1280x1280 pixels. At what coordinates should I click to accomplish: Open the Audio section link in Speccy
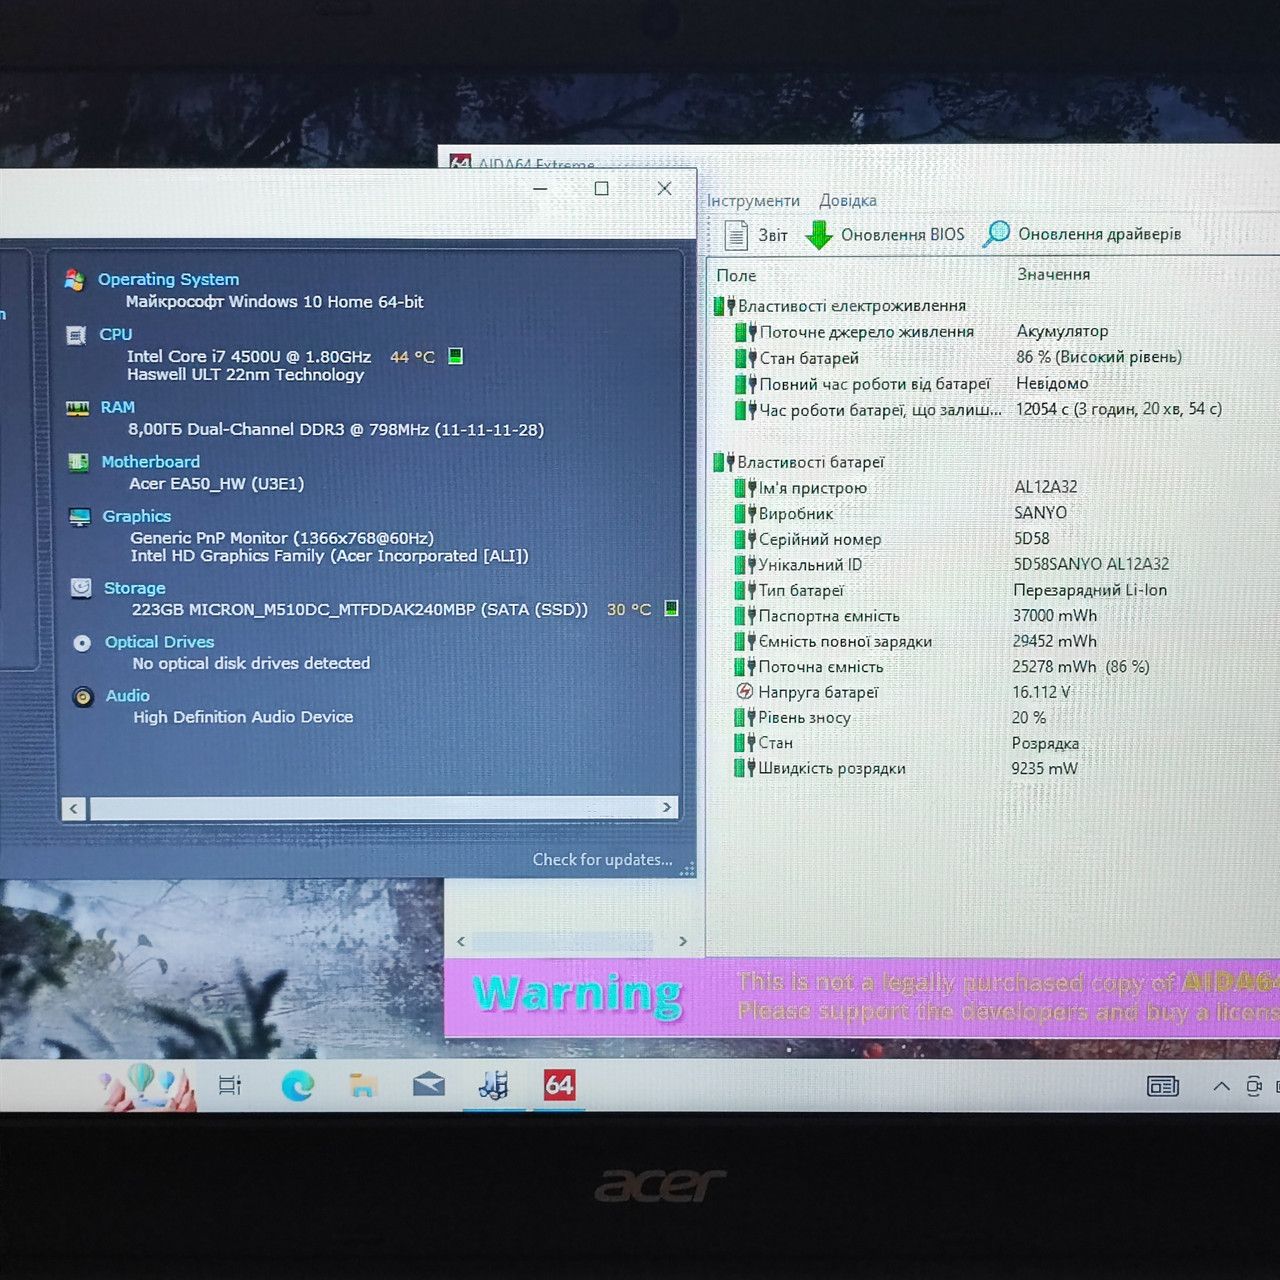[128, 696]
